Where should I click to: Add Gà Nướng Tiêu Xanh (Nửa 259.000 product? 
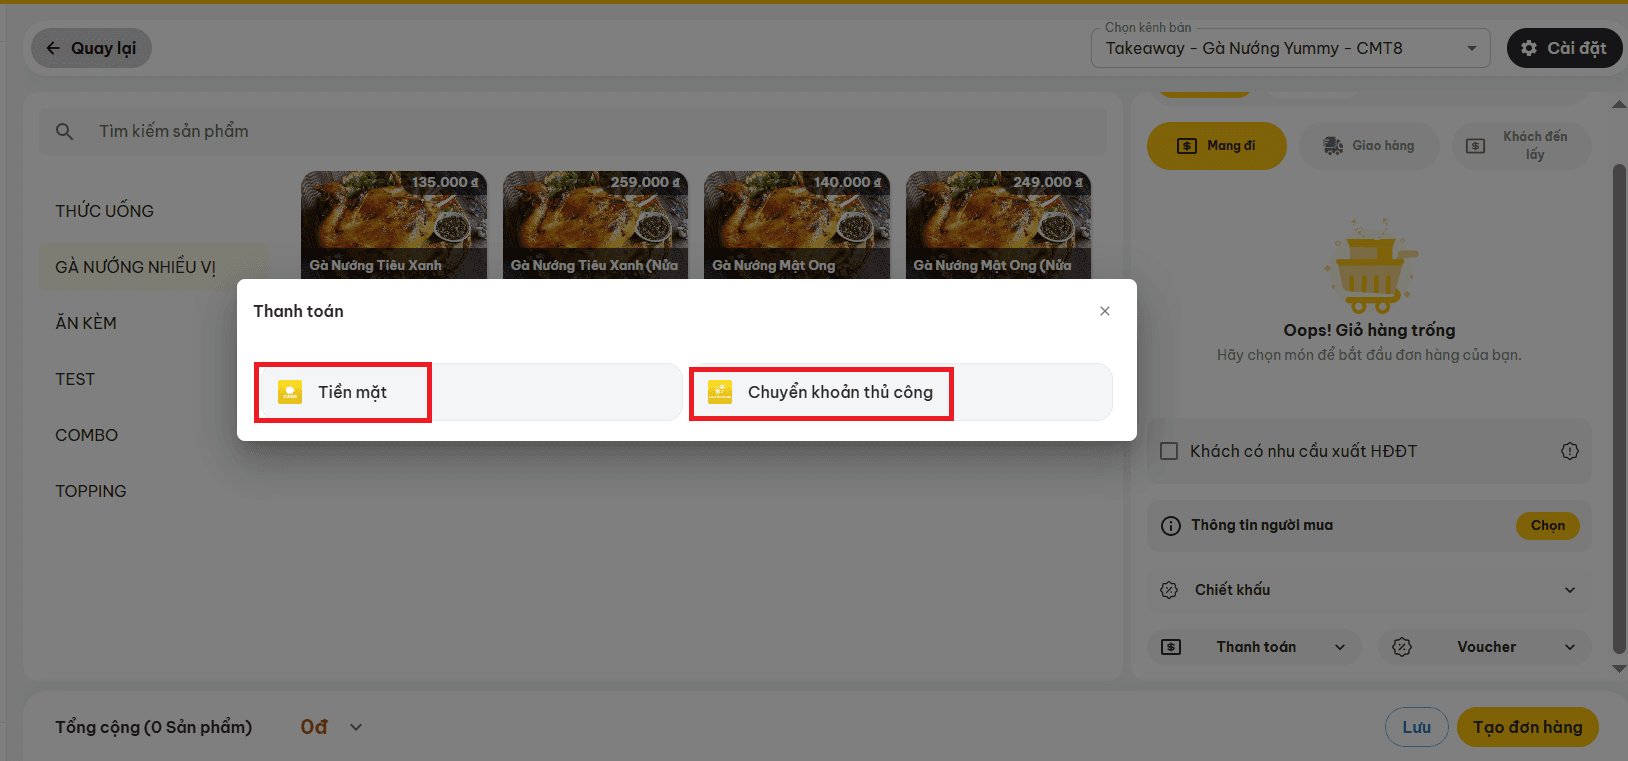coord(595,225)
